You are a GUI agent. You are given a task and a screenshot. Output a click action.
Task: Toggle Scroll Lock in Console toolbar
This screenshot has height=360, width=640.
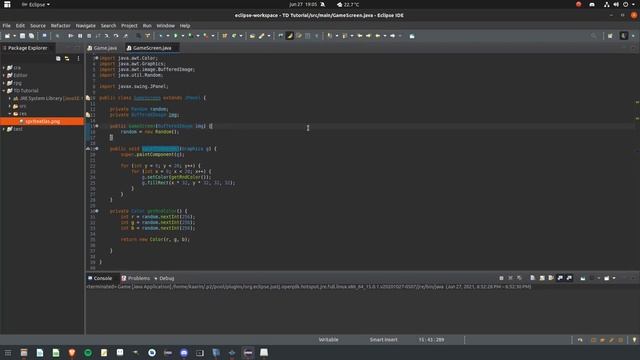coord(542,278)
